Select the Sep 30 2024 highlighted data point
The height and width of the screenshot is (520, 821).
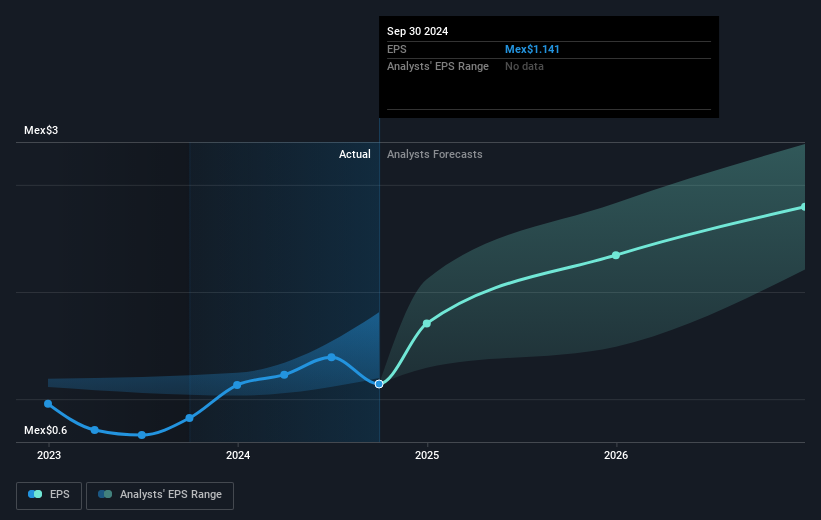[x=379, y=384]
